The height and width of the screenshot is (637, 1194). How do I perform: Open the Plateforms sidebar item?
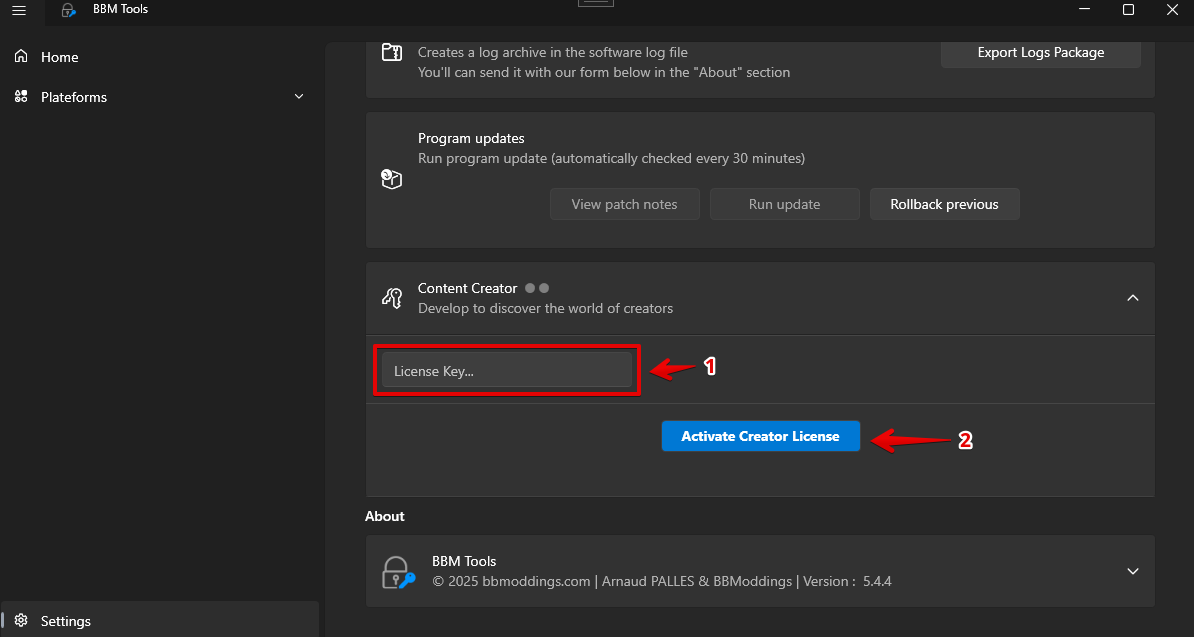pos(74,97)
